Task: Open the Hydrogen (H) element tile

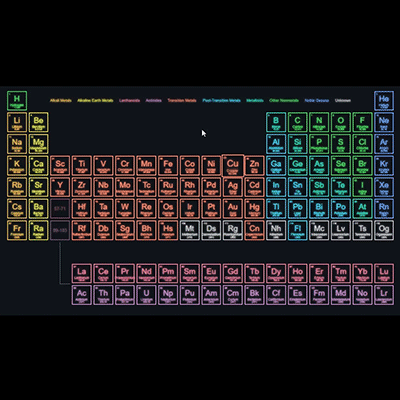Action: 17,101
